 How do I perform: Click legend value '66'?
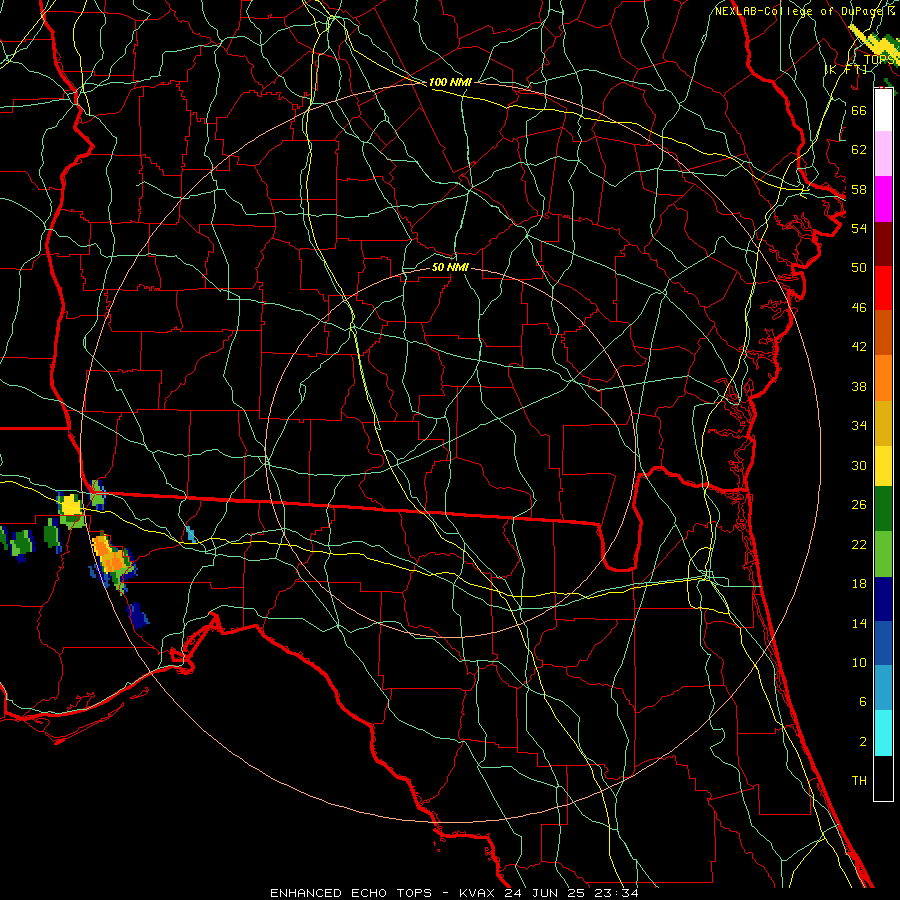click(x=859, y=110)
